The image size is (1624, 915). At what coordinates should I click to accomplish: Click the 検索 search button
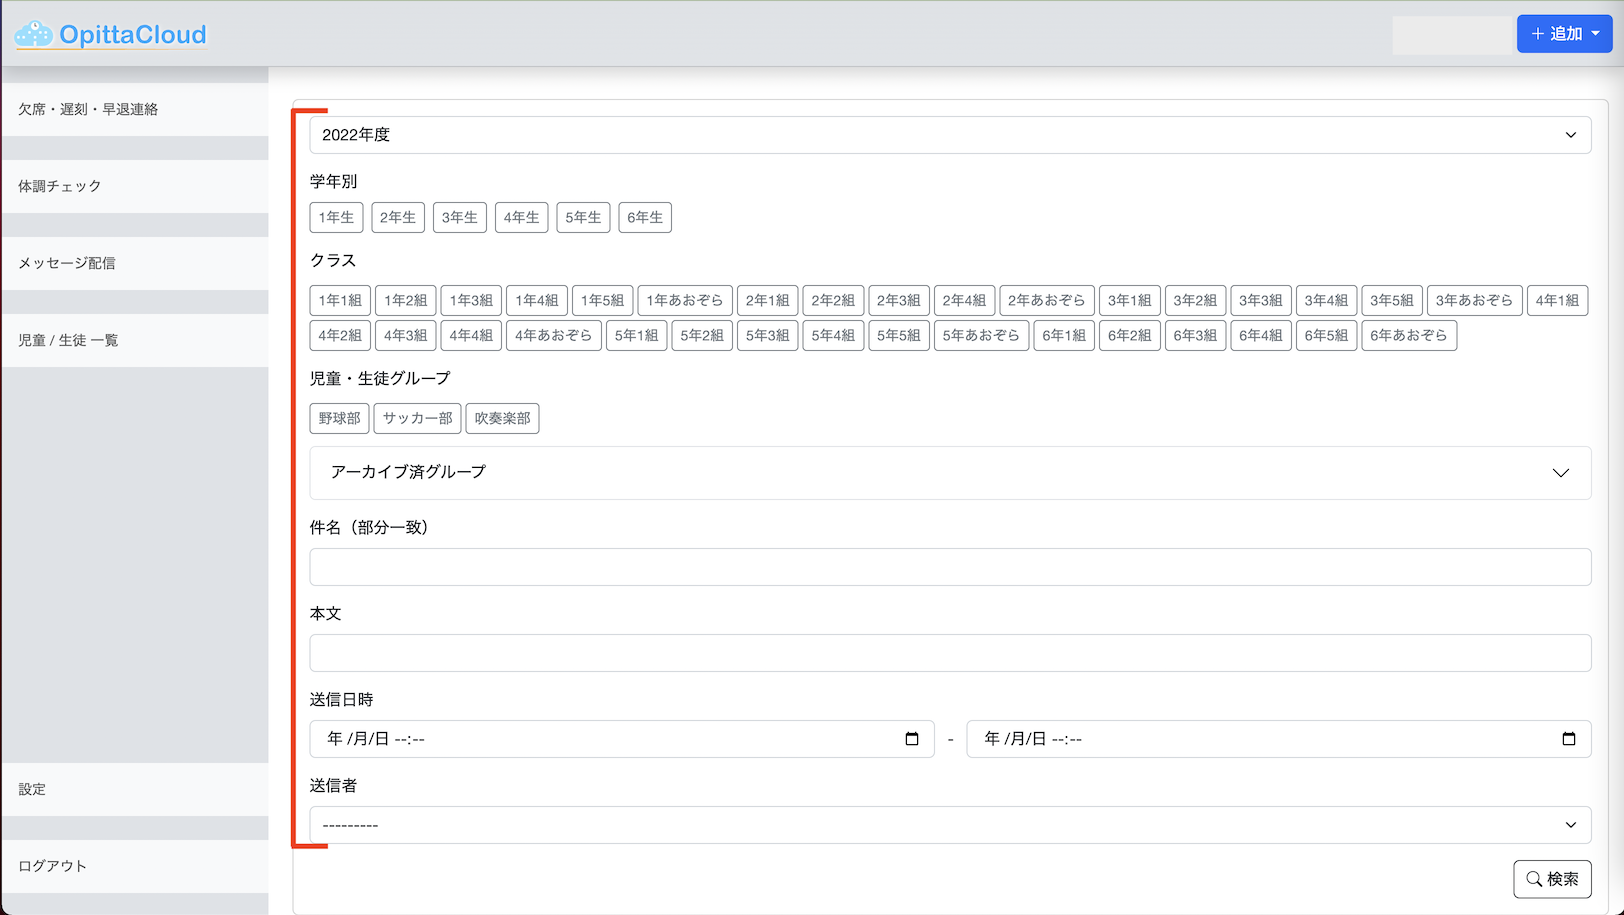tap(1552, 879)
